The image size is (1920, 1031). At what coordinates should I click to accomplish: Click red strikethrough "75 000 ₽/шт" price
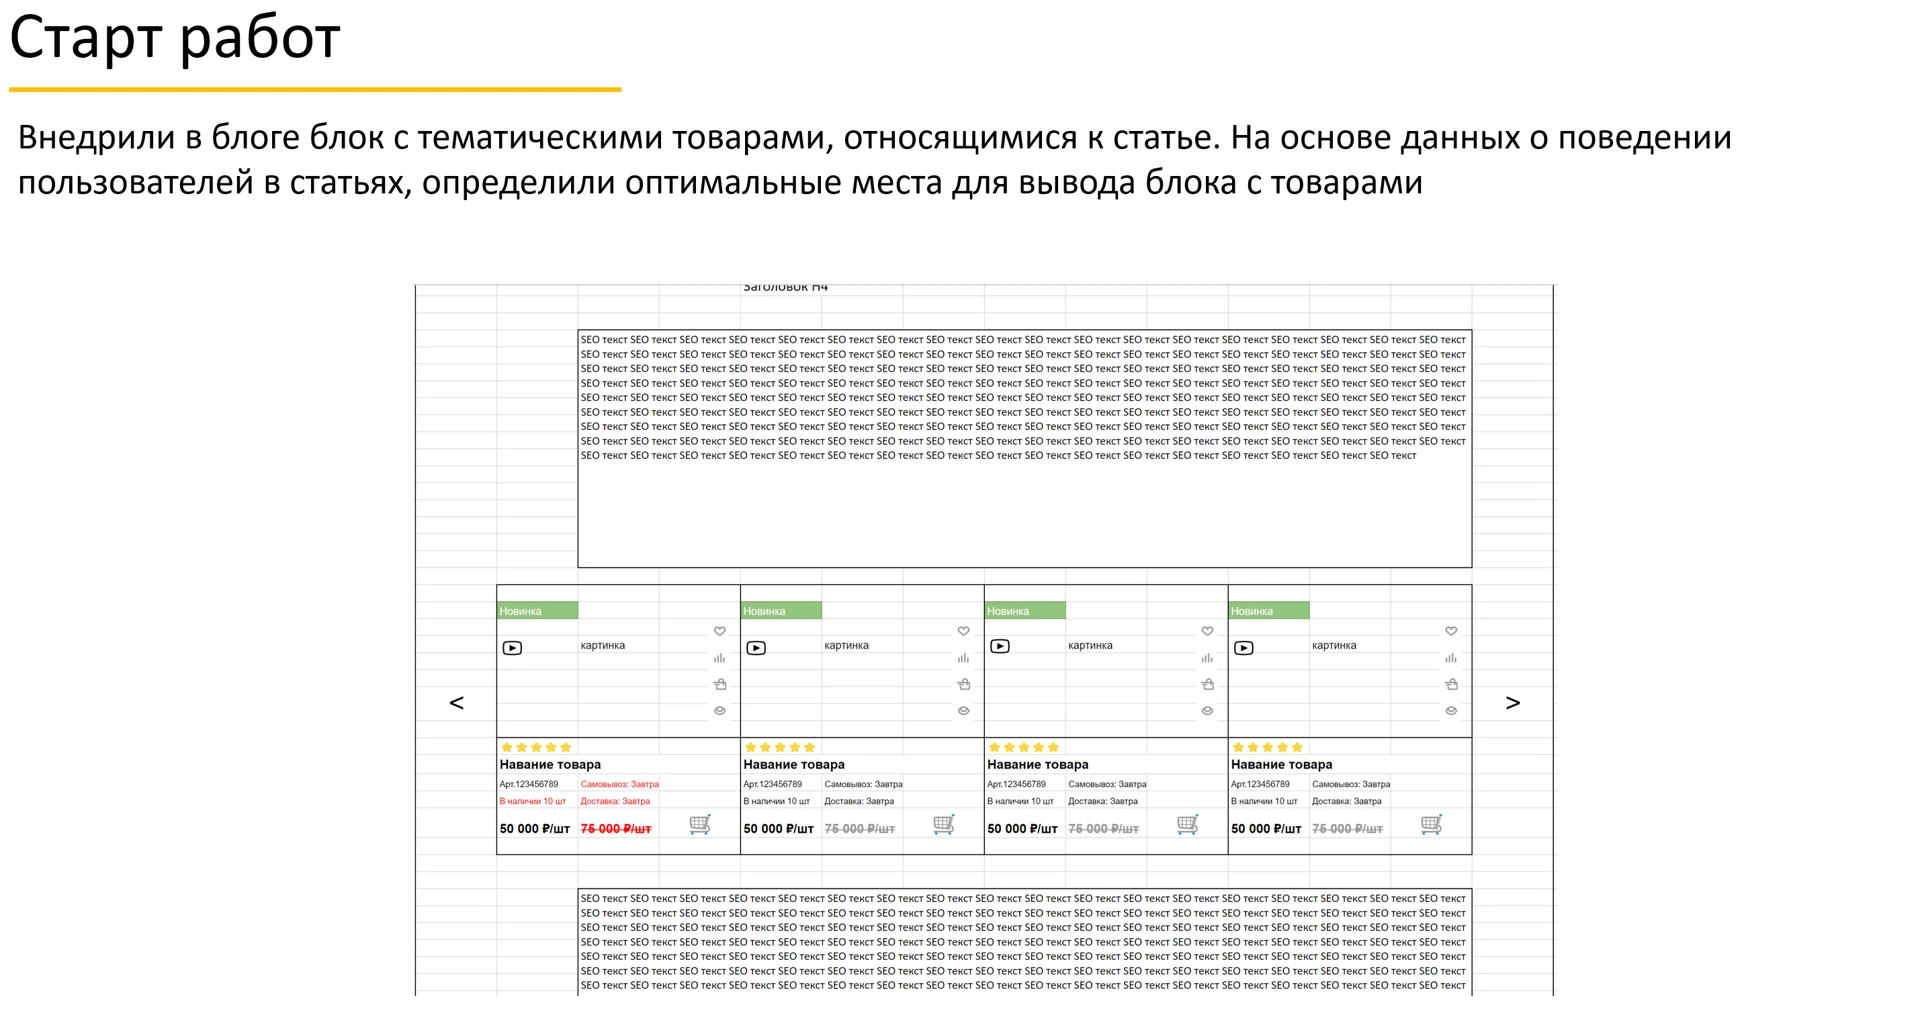tap(616, 829)
